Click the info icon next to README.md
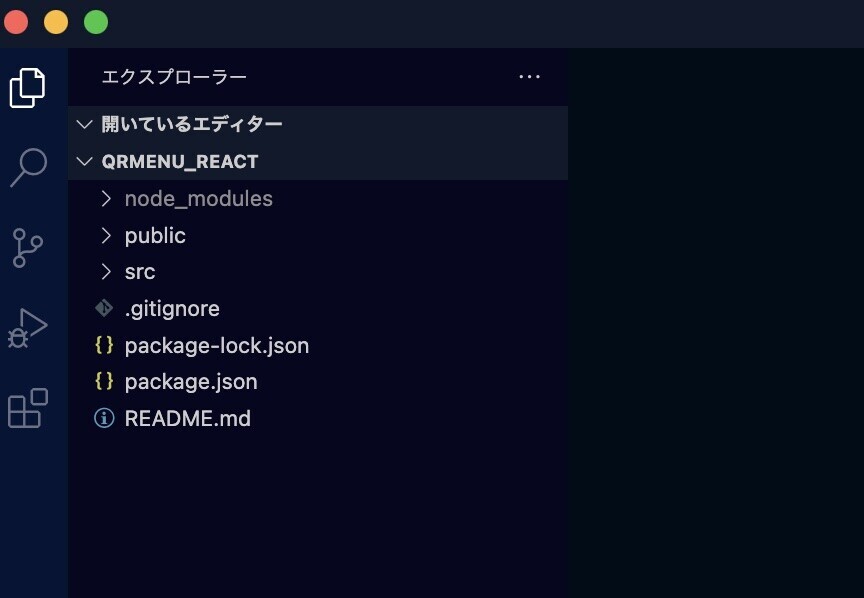This screenshot has width=864, height=598. click(x=104, y=418)
